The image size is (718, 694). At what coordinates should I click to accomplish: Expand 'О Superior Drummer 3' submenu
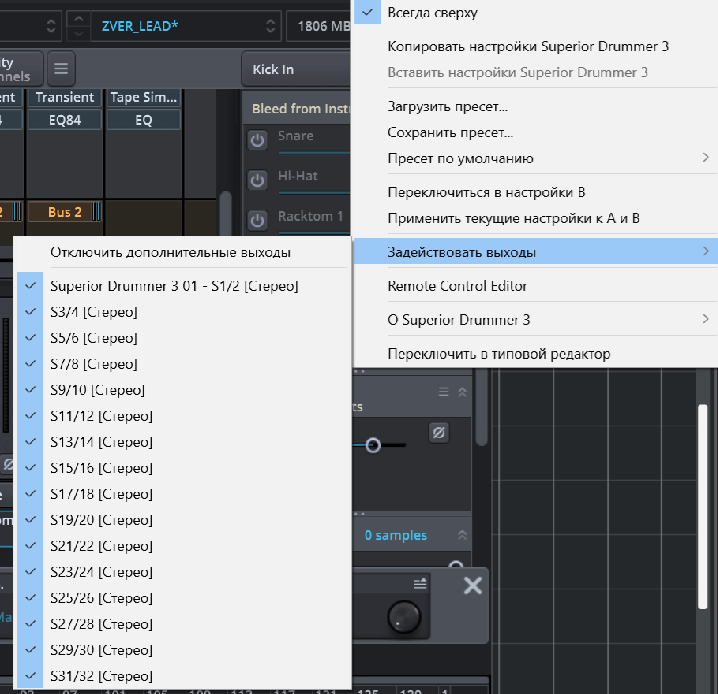point(536,320)
